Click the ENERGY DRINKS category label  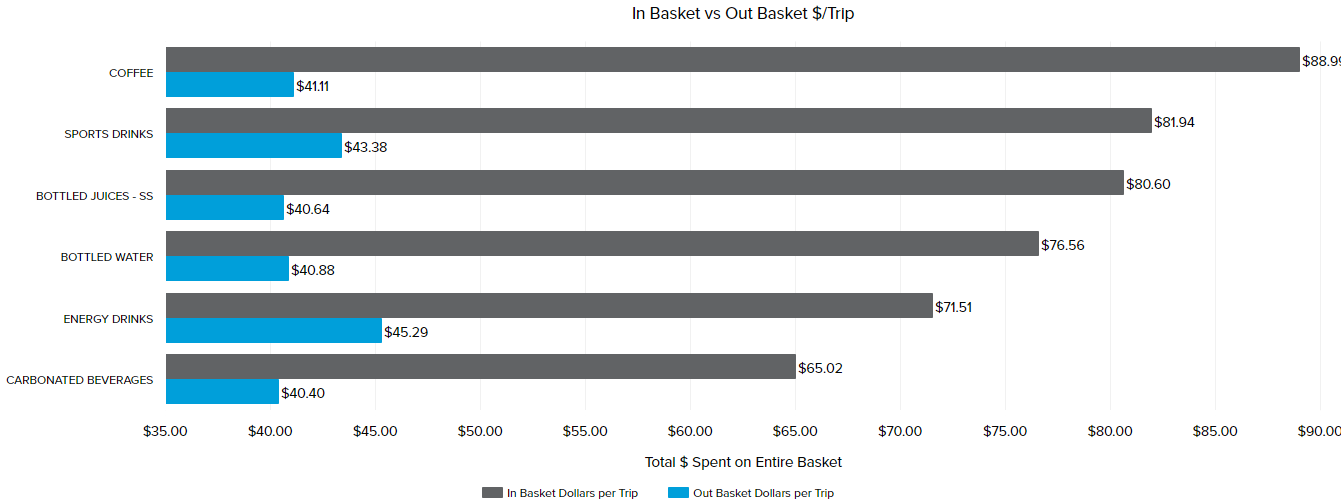click(x=108, y=319)
